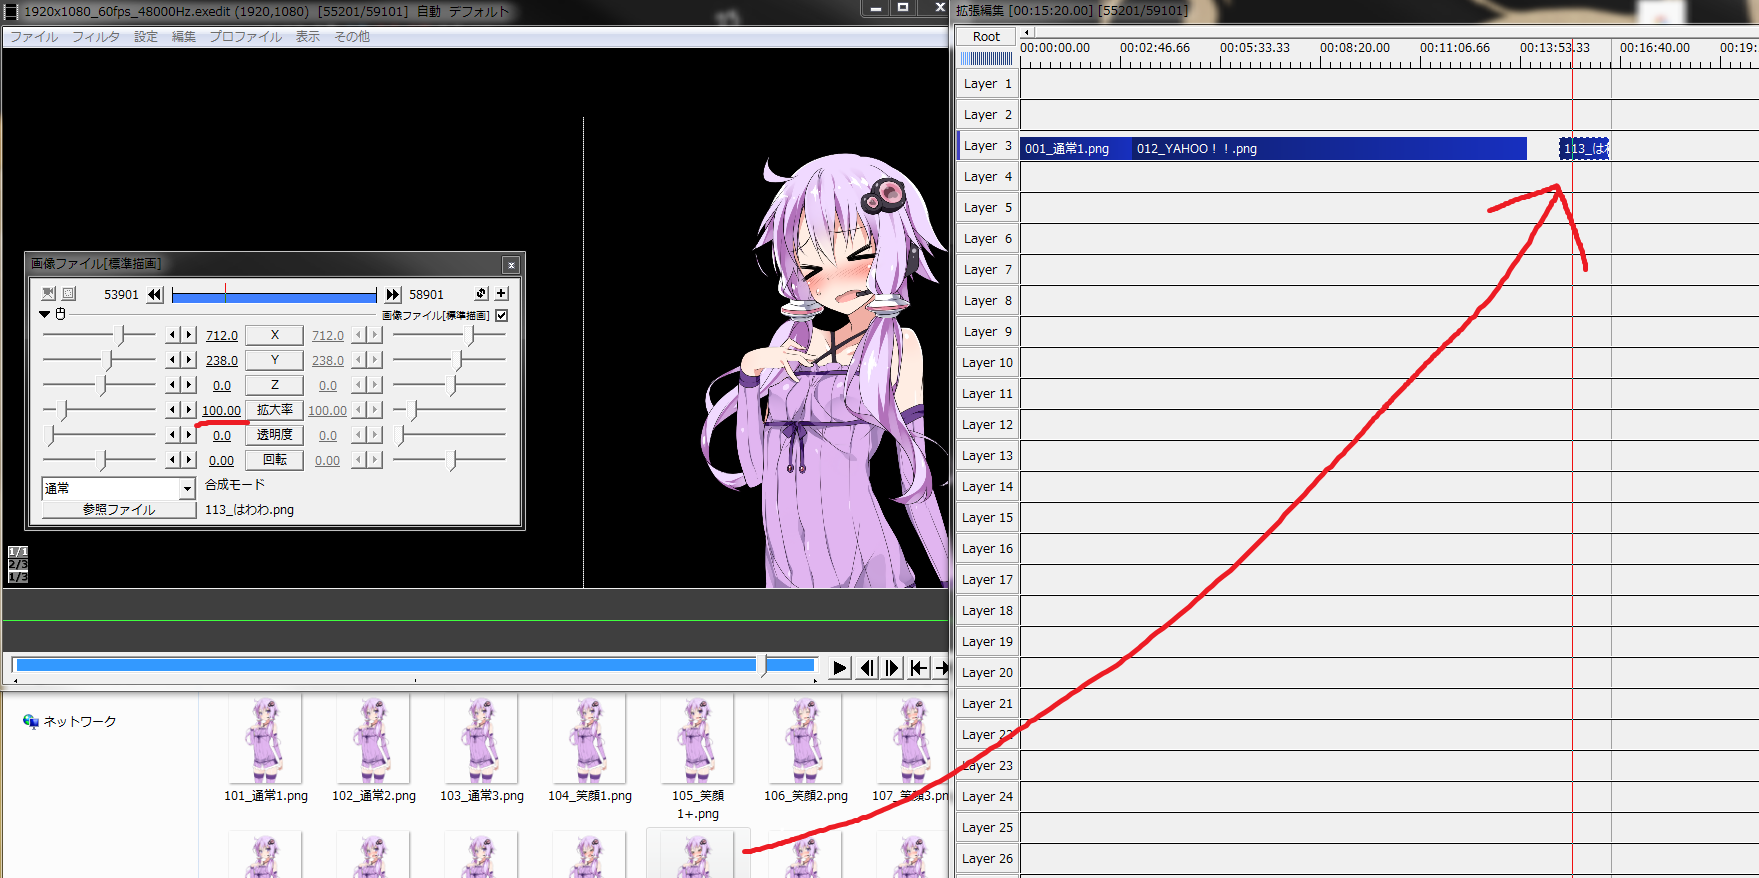Toggle visibility of Layer 2

click(987, 115)
